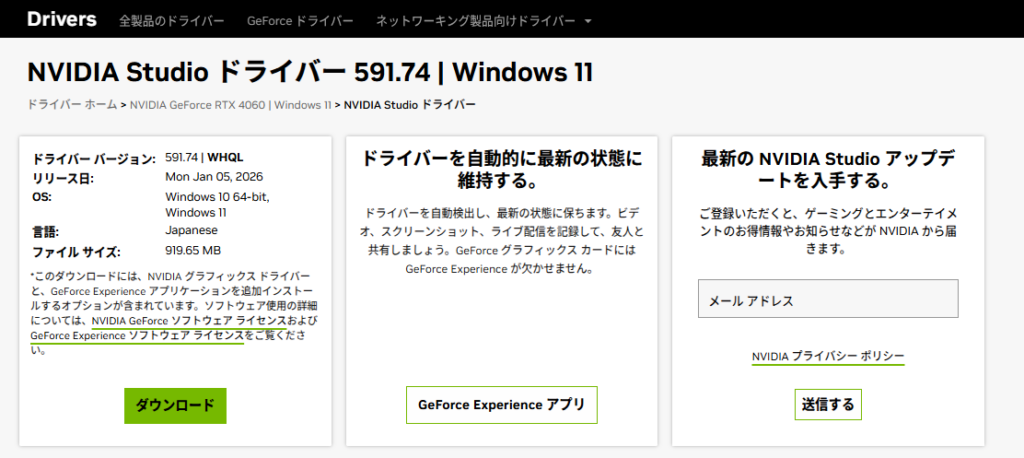Click the NVIDIA Studio ドライバー 591.74 page heading
Image resolution: width=1024 pixels, height=458 pixels.
click(310, 72)
